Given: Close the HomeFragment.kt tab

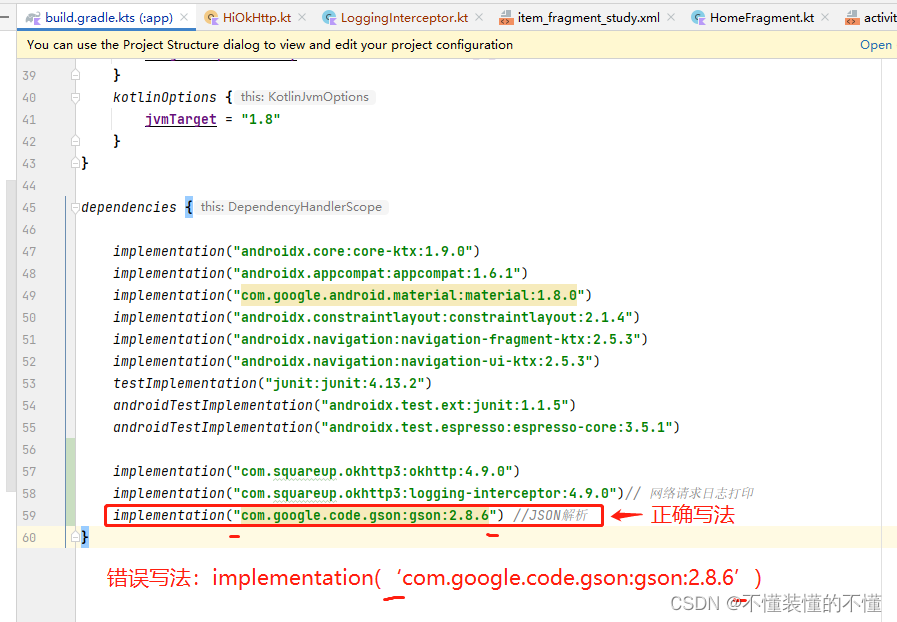Looking at the screenshot, I should pyautogui.click(x=825, y=18).
